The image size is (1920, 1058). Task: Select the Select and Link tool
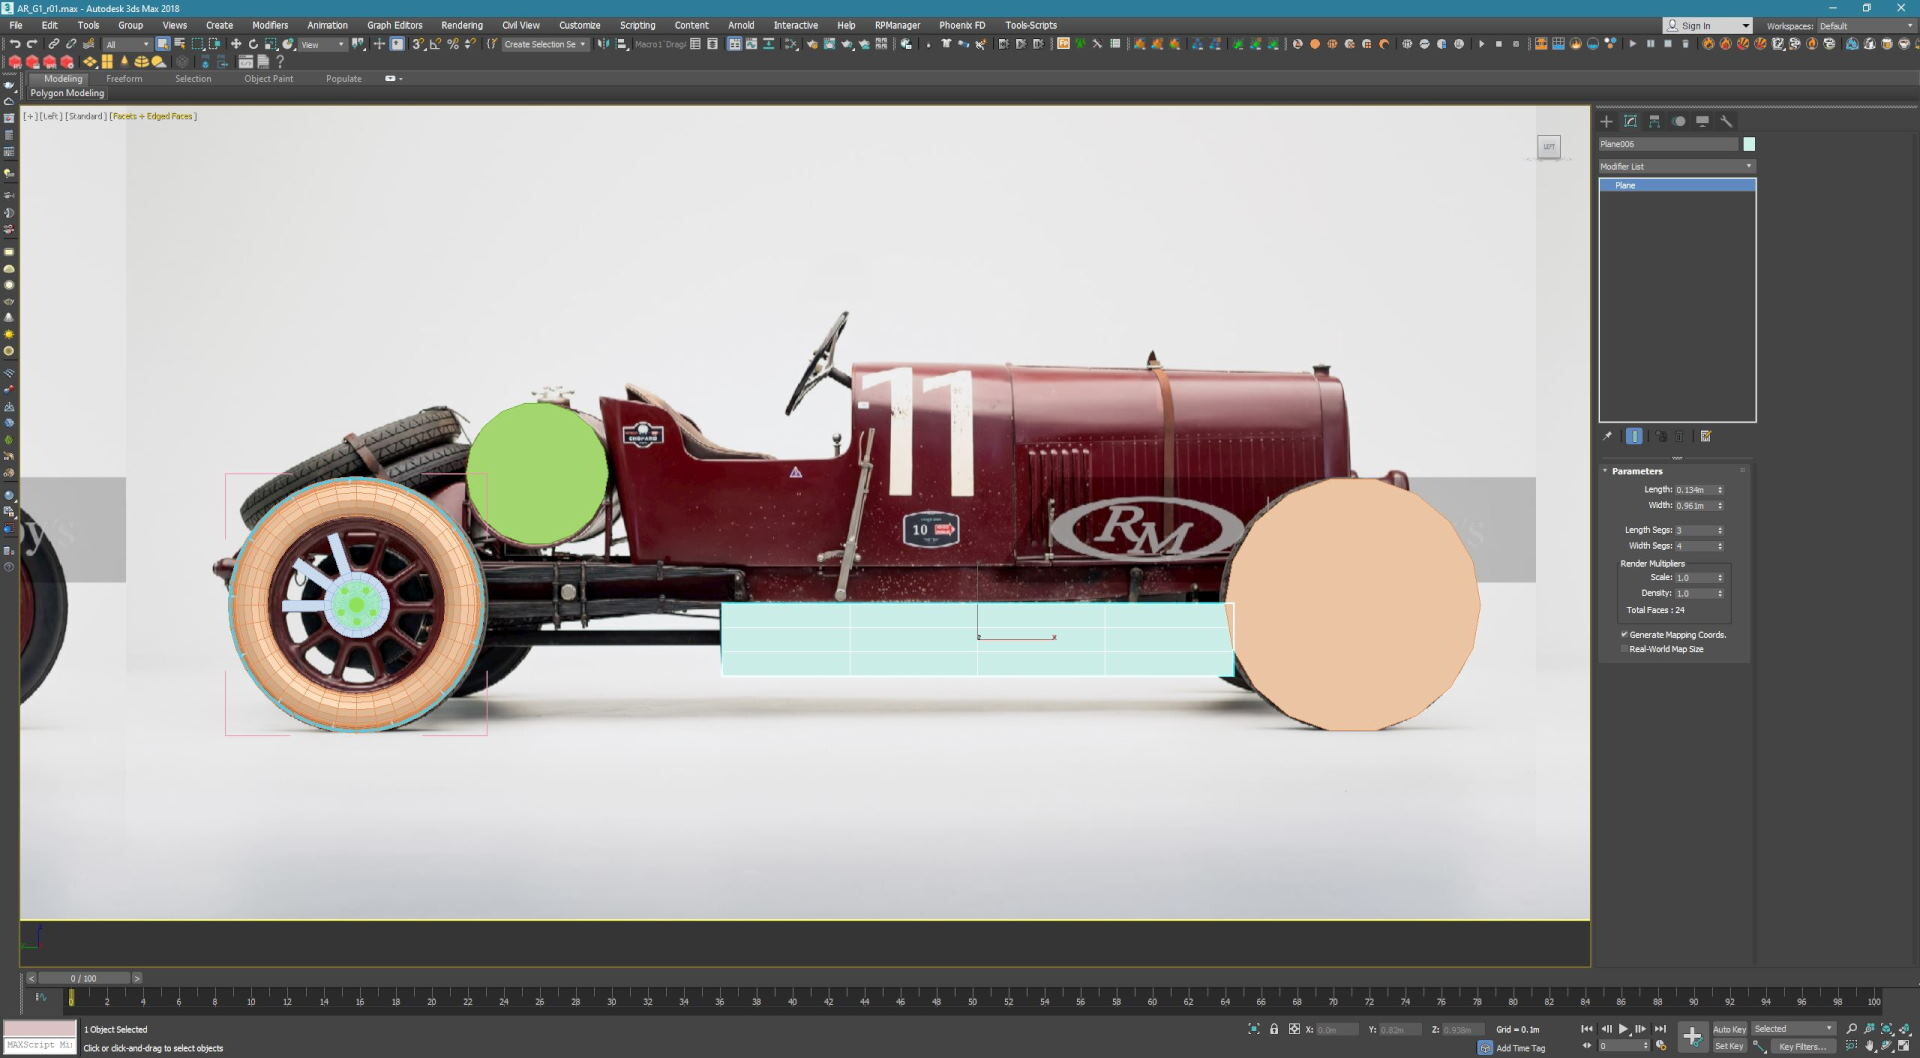[x=54, y=44]
